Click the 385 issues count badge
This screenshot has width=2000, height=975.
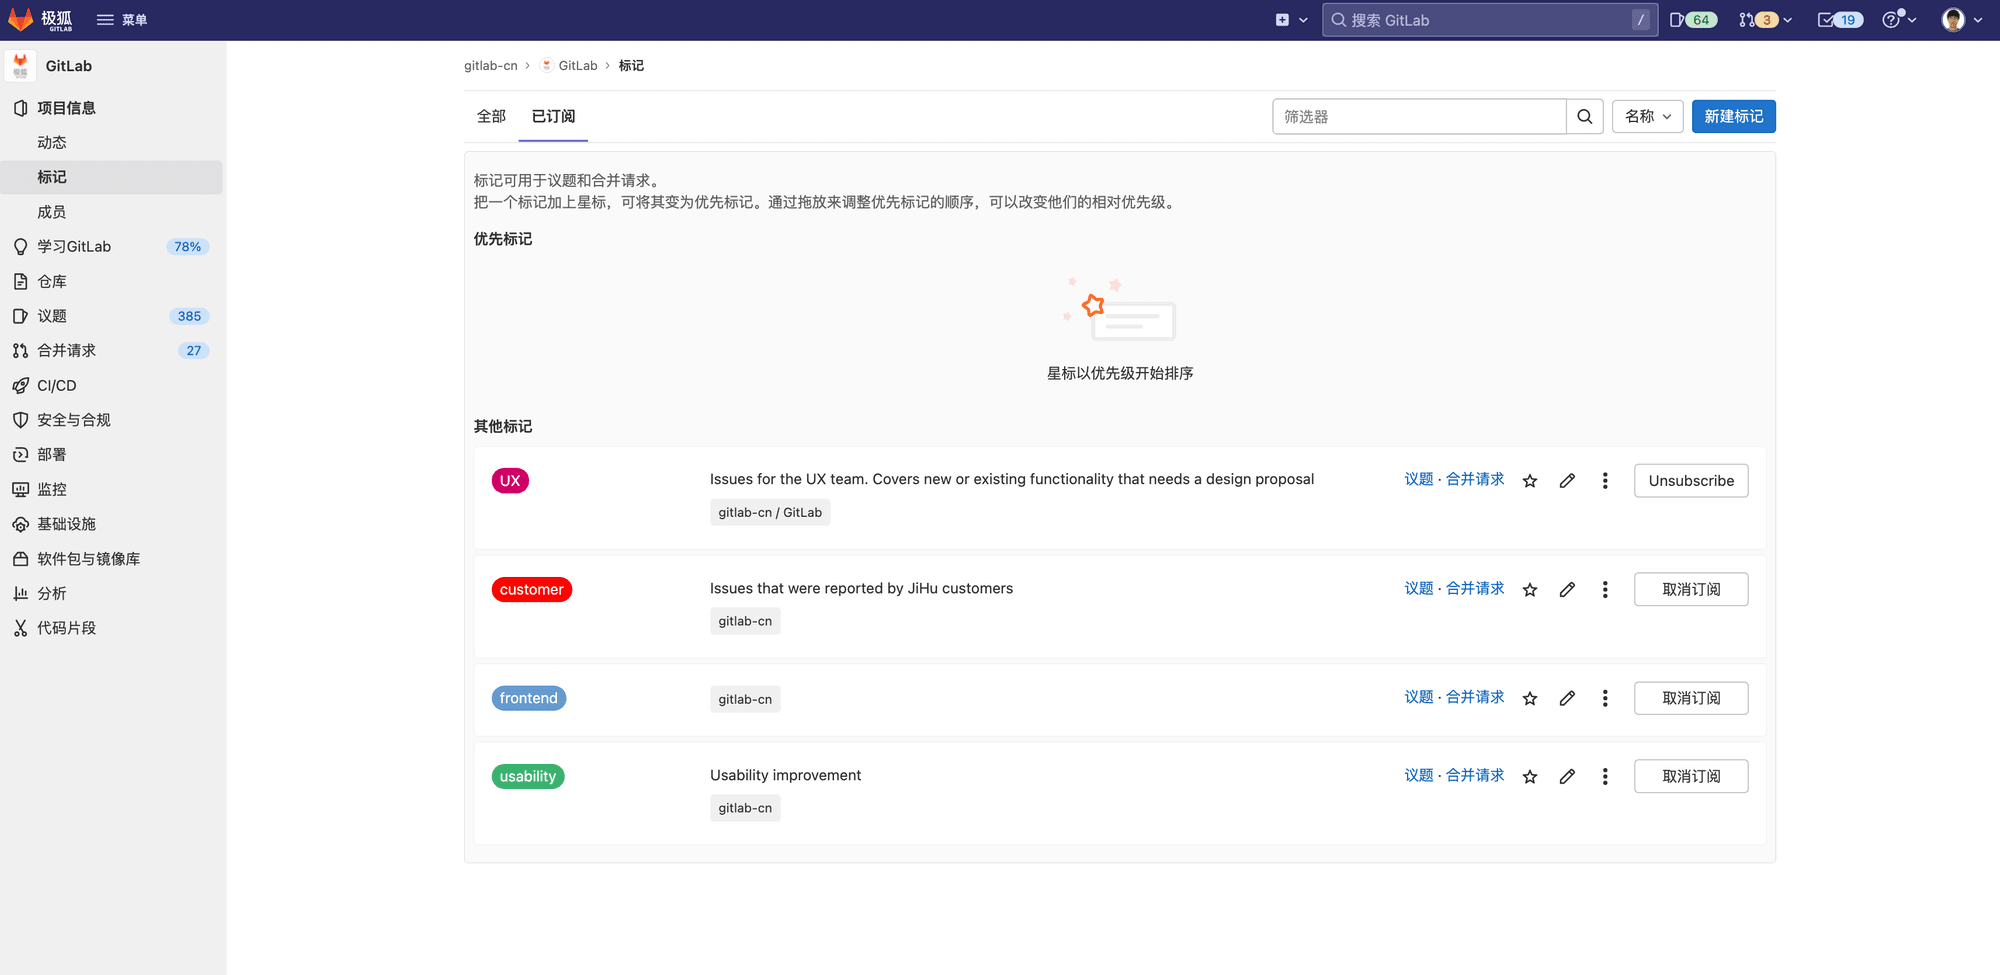[x=189, y=316]
